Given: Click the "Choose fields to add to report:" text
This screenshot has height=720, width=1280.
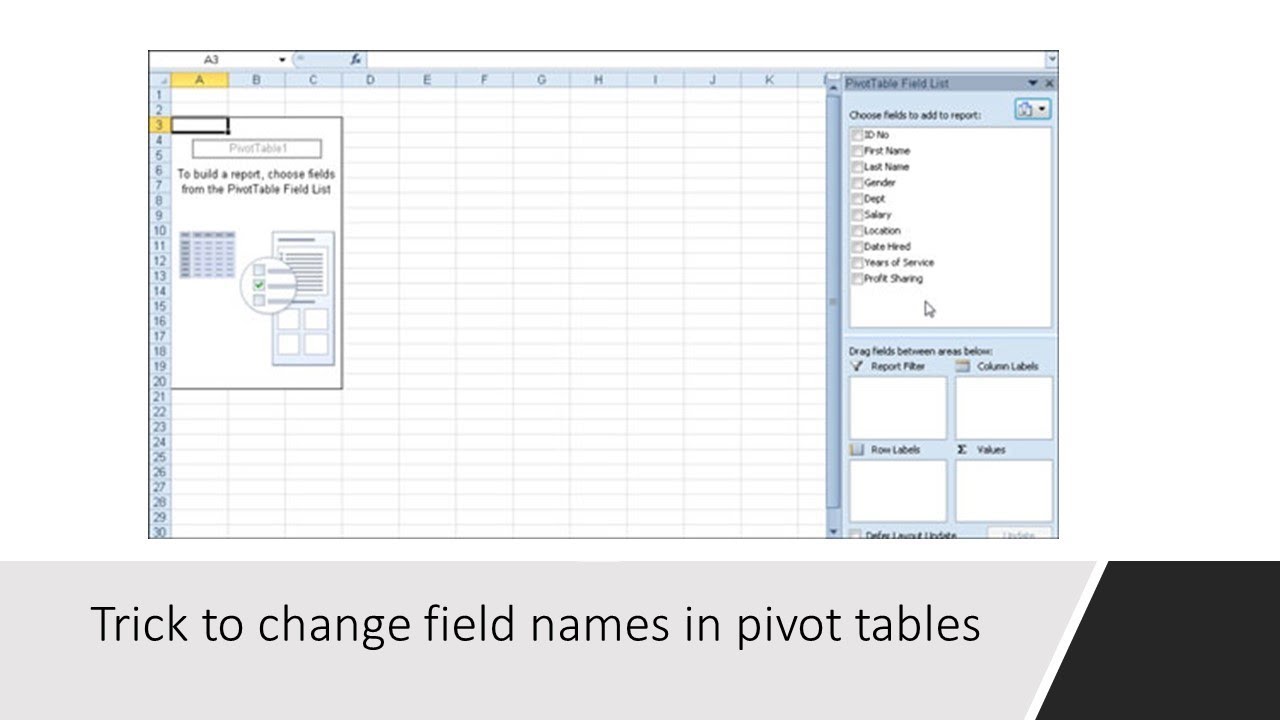Looking at the screenshot, I should pyautogui.click(x=915, y=116).
